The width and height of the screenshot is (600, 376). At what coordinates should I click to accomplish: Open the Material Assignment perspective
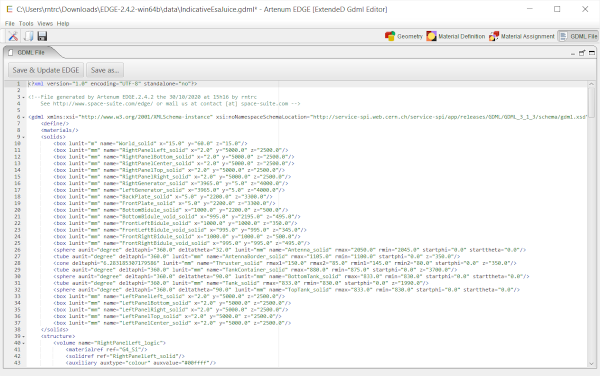[x=522, y=36]
